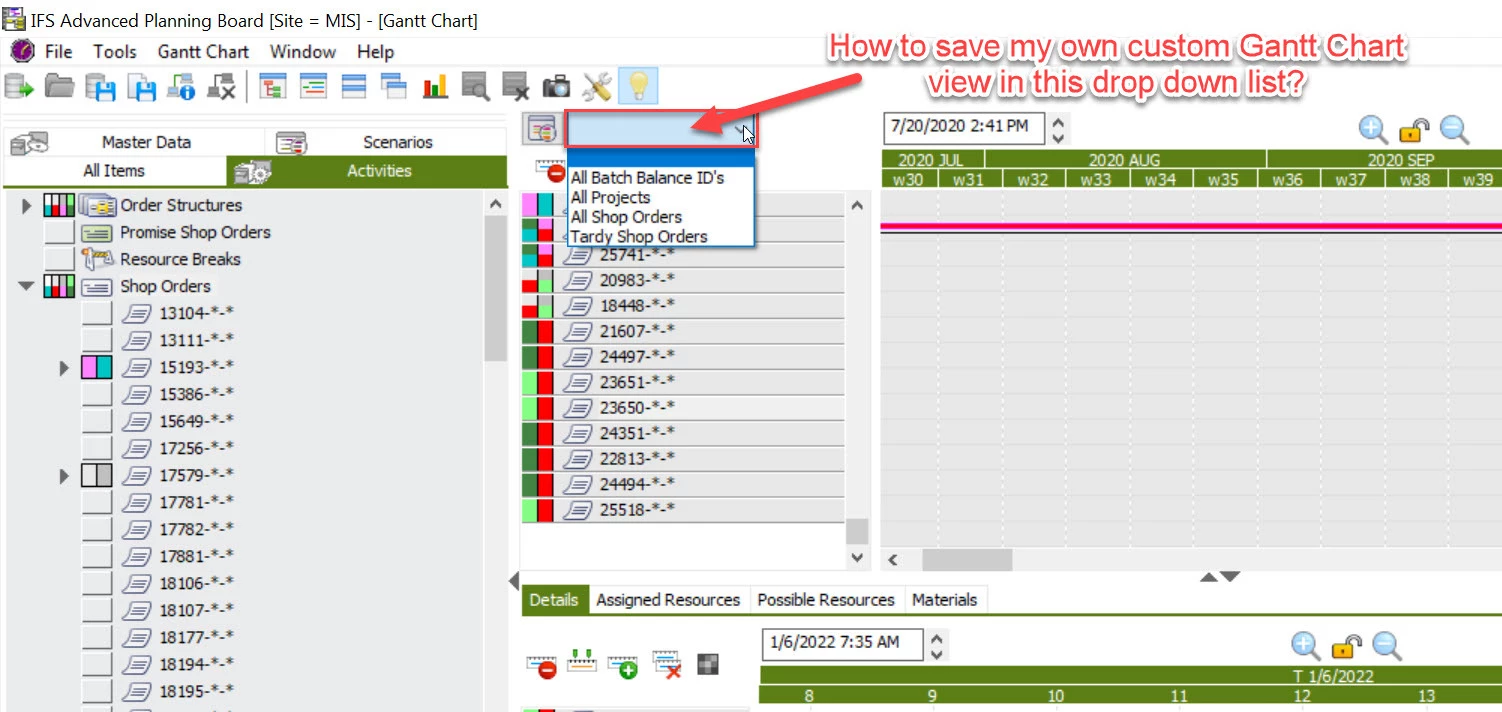The width and height of the screenshot is (1502, 712).
Task: Open the indented Gantt bars view icon
Action: pyautogui.click(x=313, y=87)
